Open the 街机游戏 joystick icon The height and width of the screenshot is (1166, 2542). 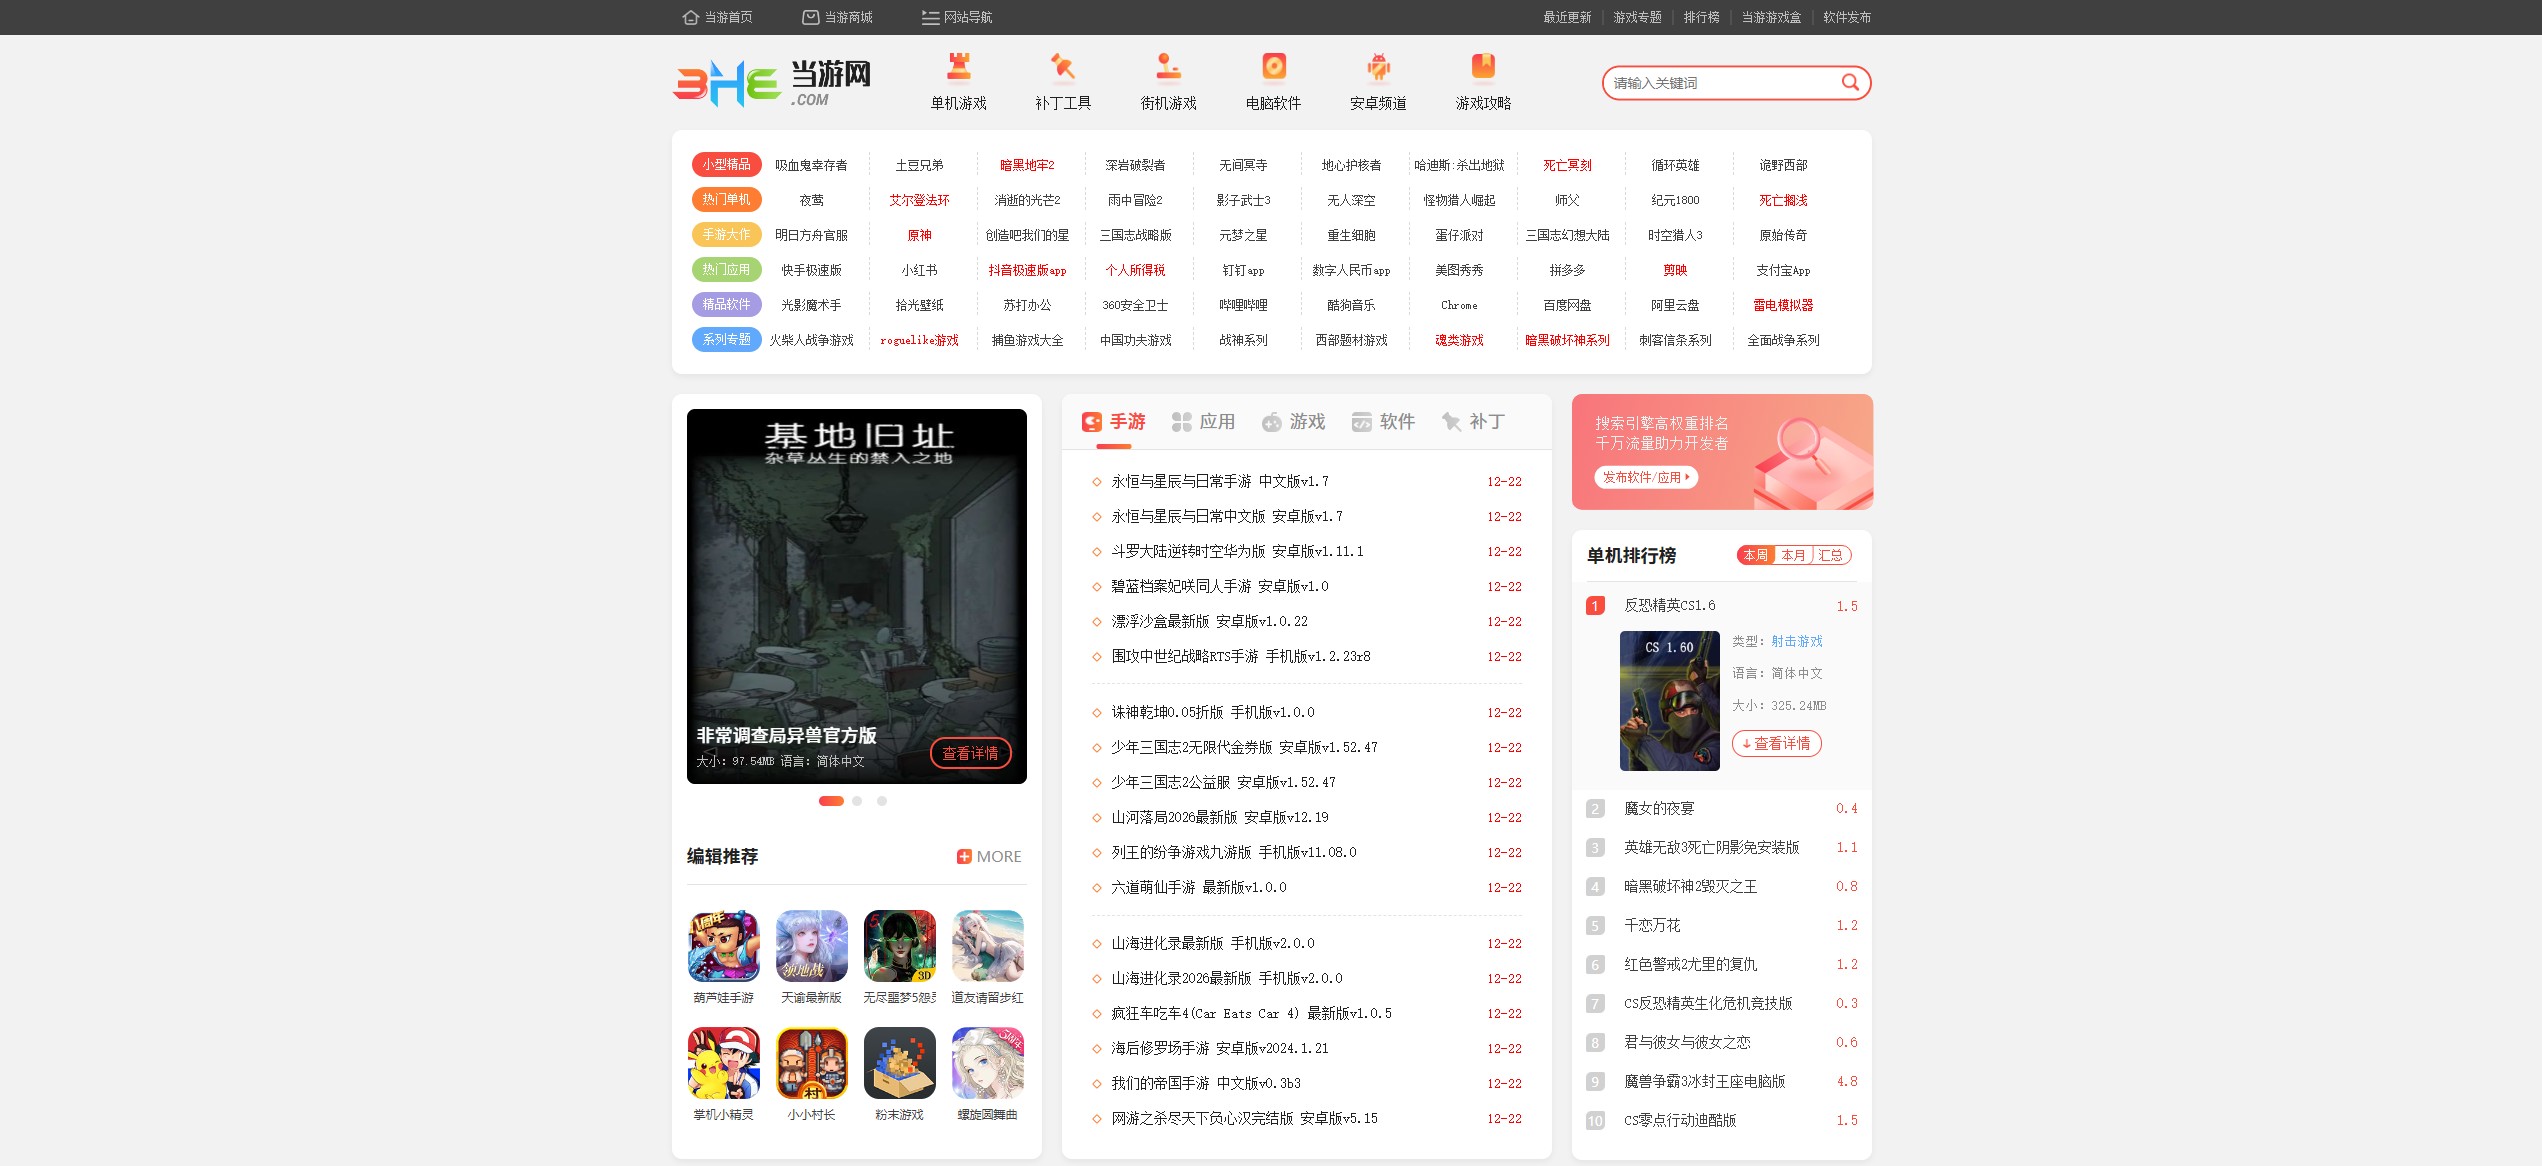[x=1169, y=68]
